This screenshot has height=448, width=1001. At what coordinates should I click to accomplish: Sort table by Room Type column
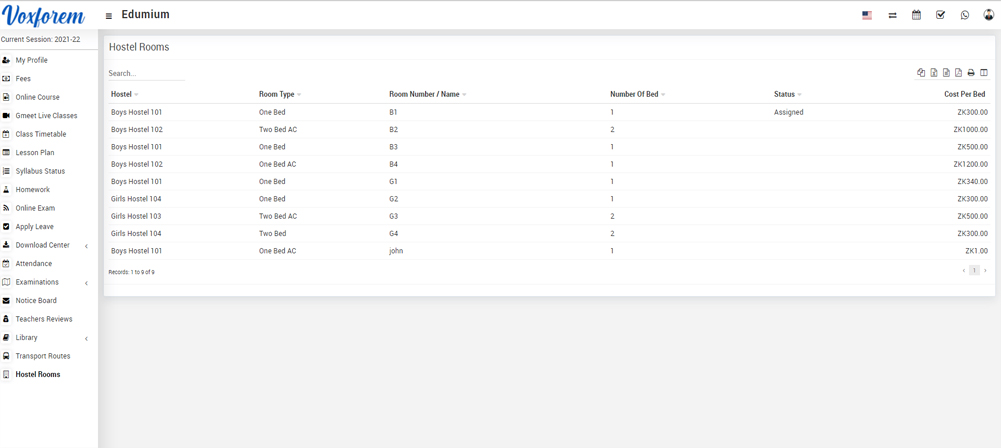click(277, 94)
